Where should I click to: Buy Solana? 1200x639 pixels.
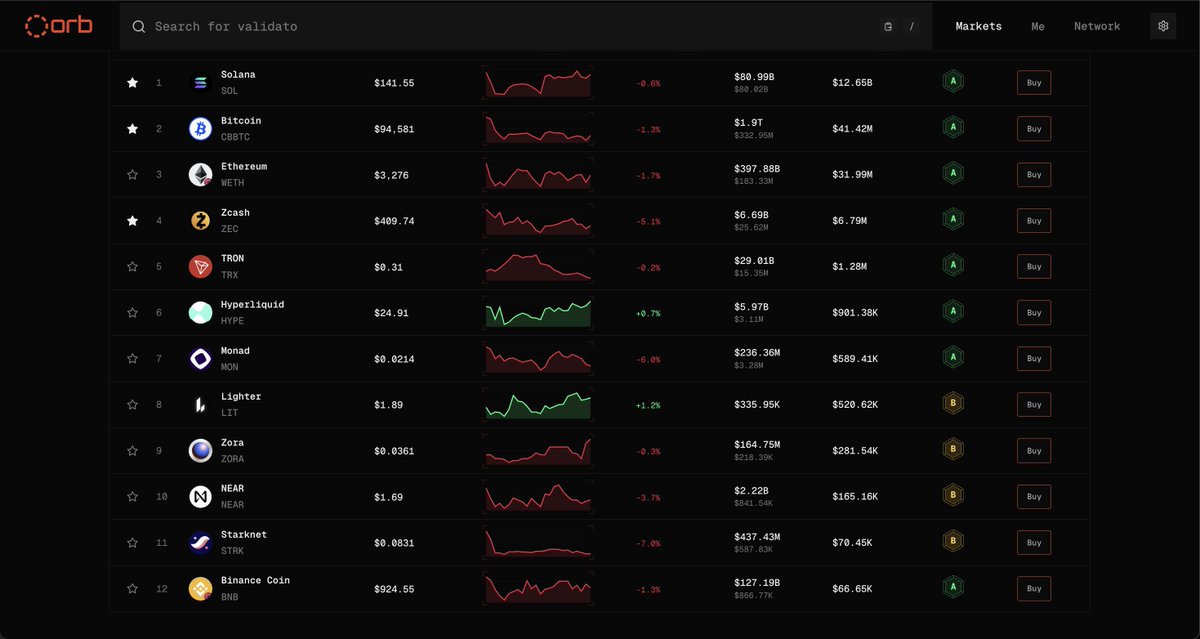(x=1034, y=83)
